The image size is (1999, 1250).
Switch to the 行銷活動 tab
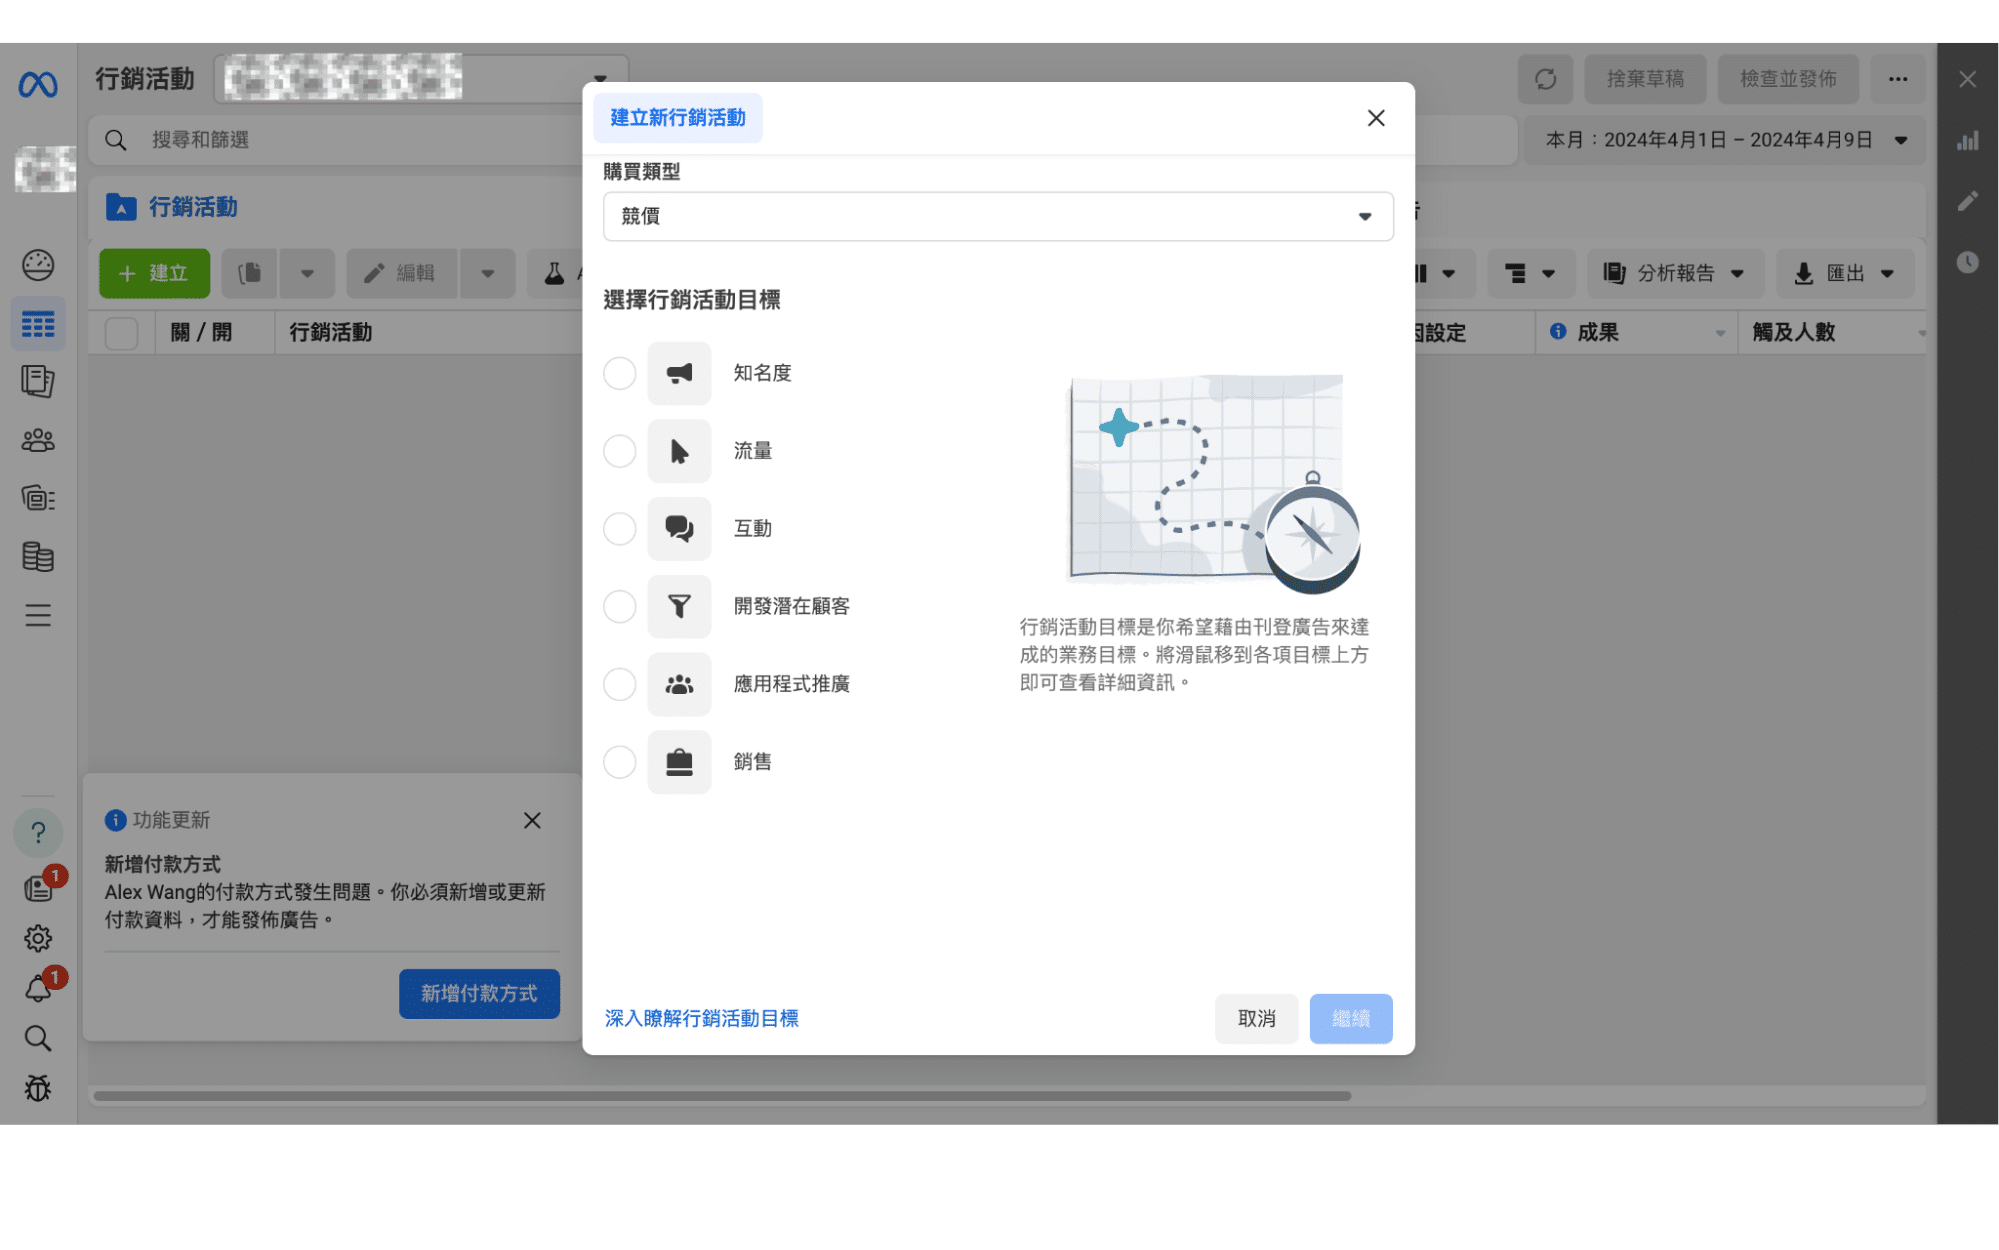point(192,207)
